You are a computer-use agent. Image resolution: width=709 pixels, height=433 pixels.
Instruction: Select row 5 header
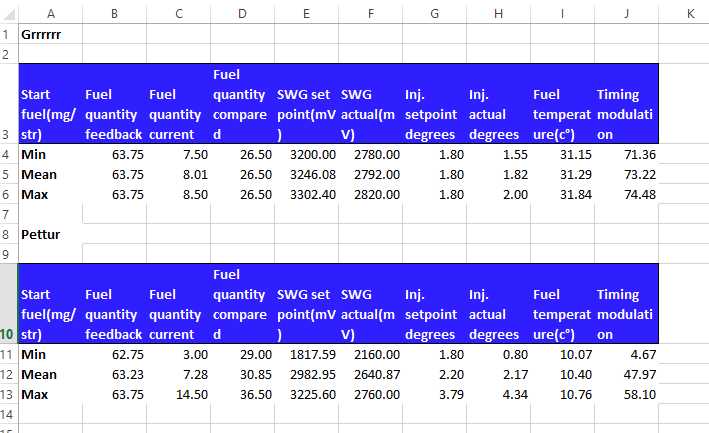tap(9, 174)
